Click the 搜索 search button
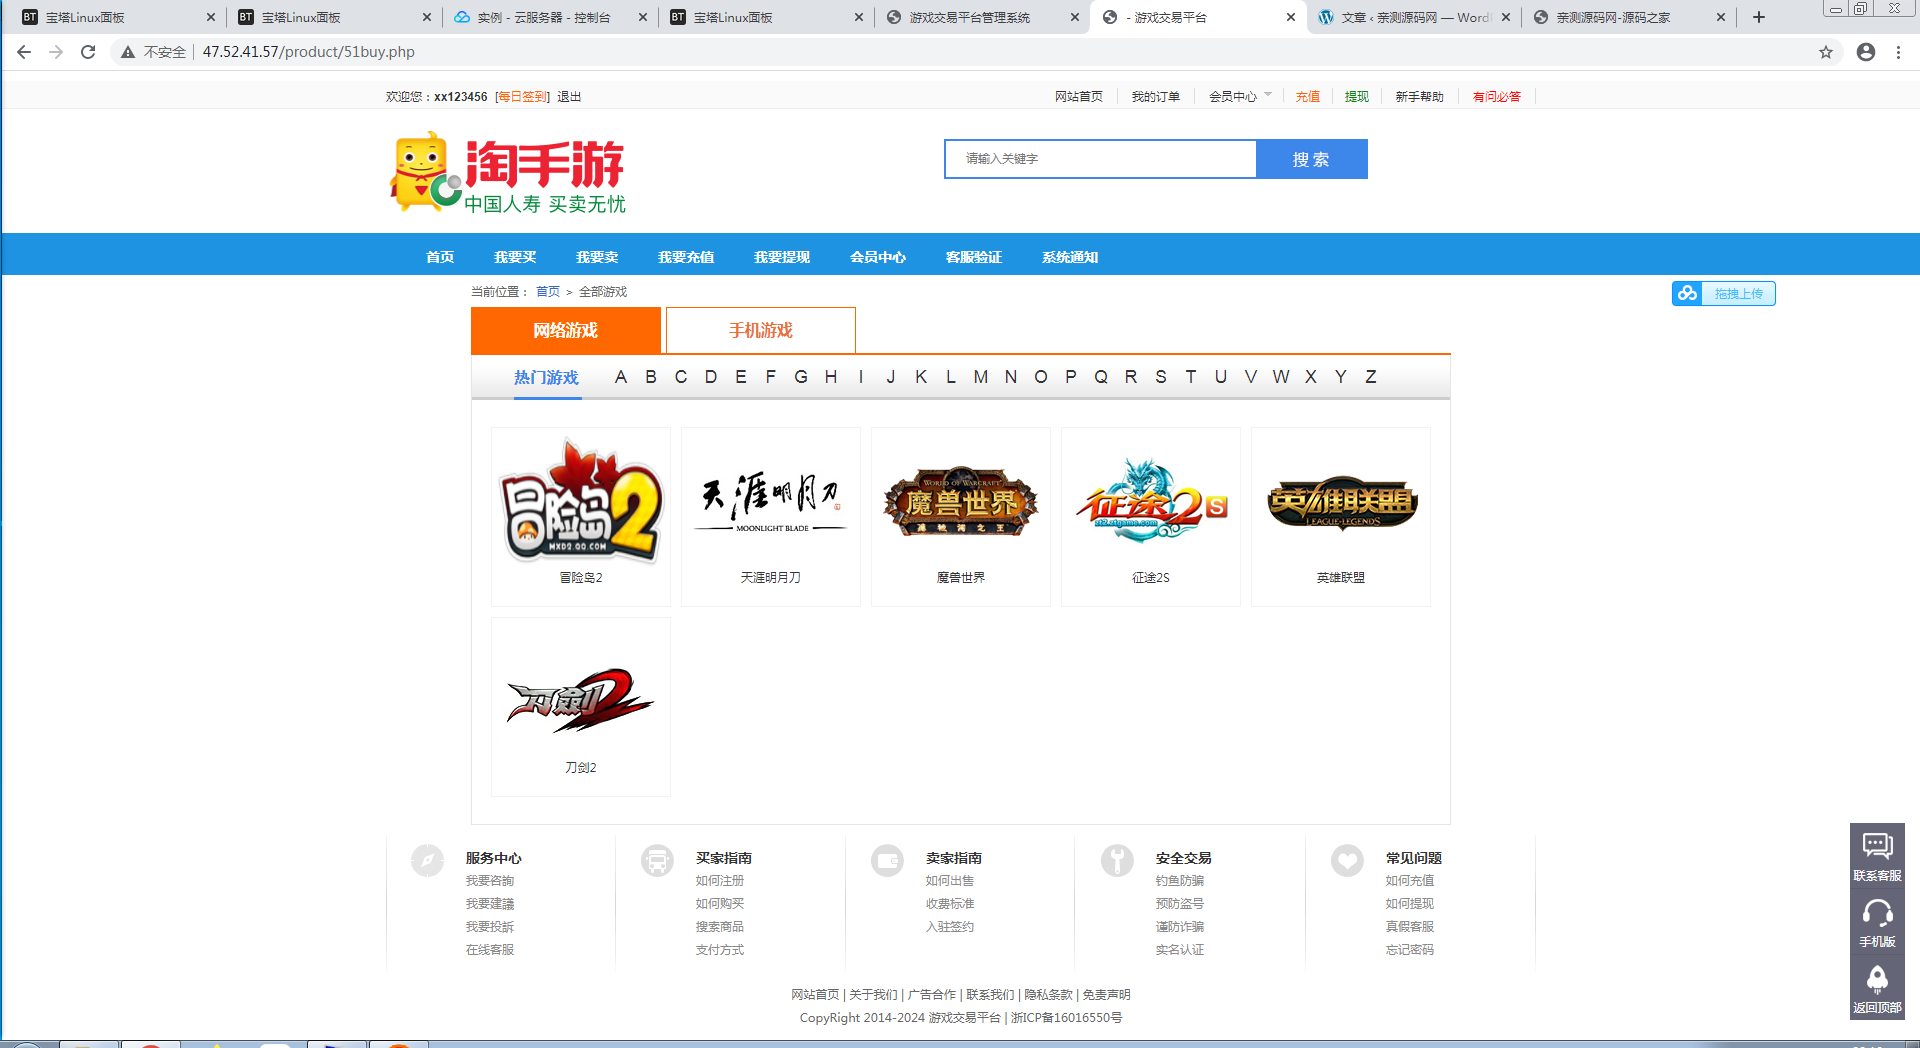The height and width of the screenshot is (1048, 1920). point(1311,159)
